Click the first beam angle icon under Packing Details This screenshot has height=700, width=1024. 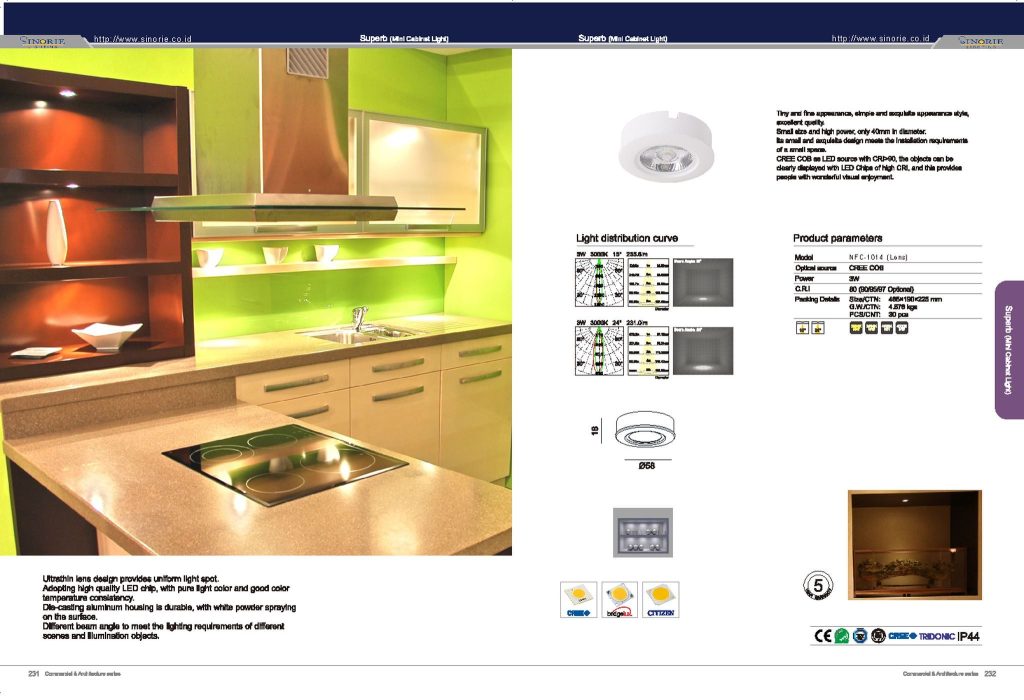(802, 327)
